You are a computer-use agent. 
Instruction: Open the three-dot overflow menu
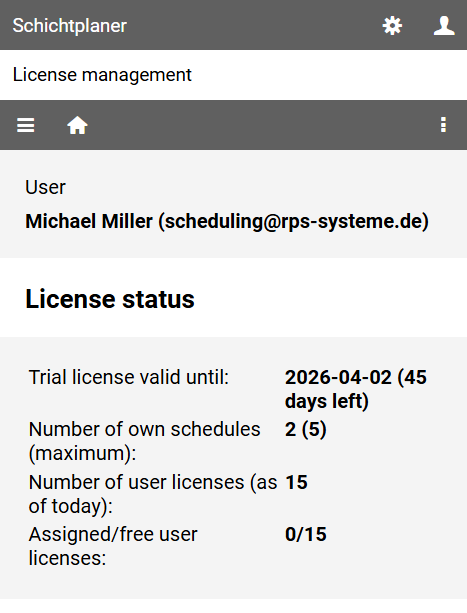(x=443, y=125)
